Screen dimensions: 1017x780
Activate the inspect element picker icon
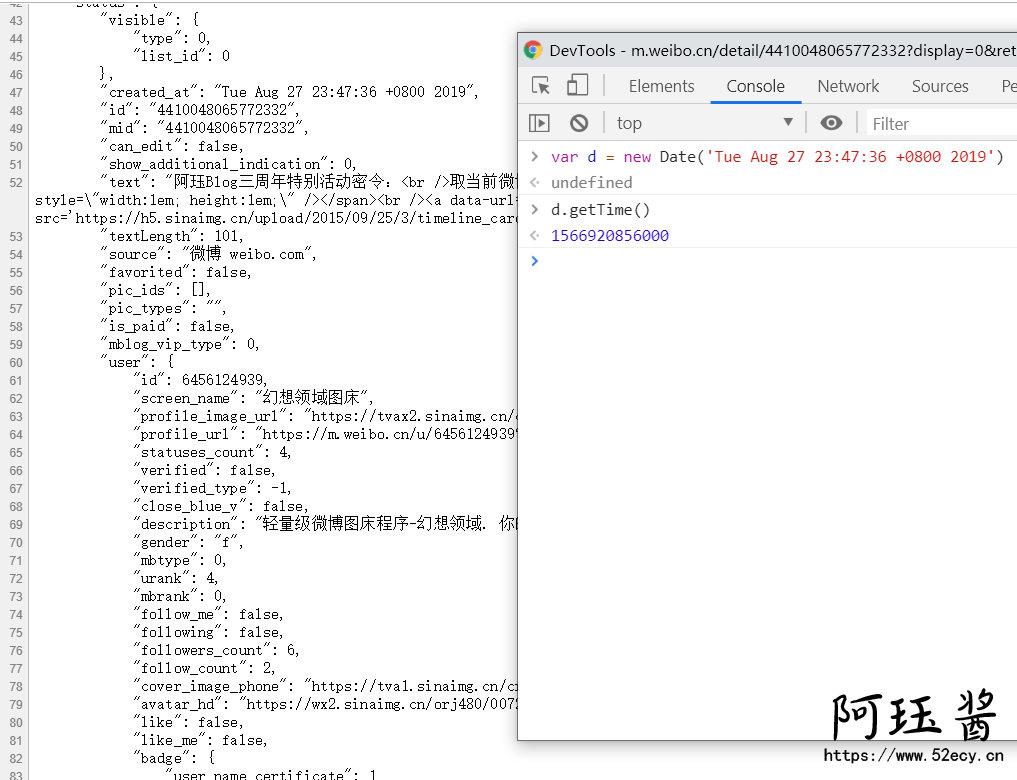click(x=540, y=86)
